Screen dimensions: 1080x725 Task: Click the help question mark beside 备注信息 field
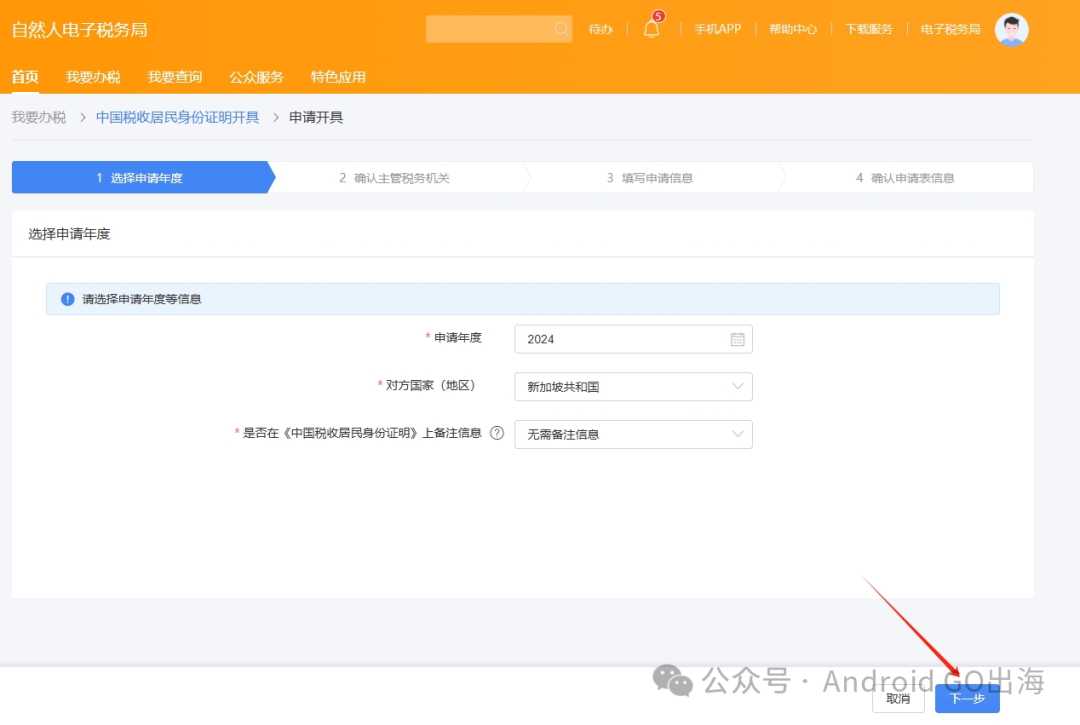pyautogui.click(x=497, y=434)
